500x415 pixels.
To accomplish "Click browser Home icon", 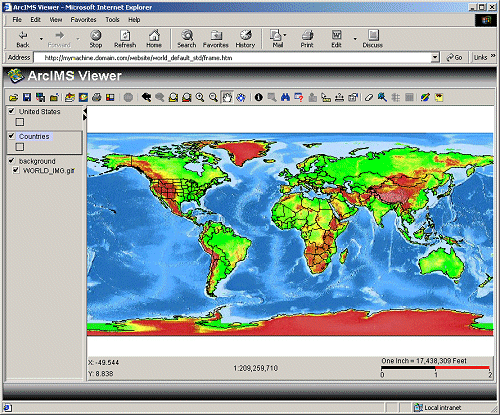I will 154,39.
